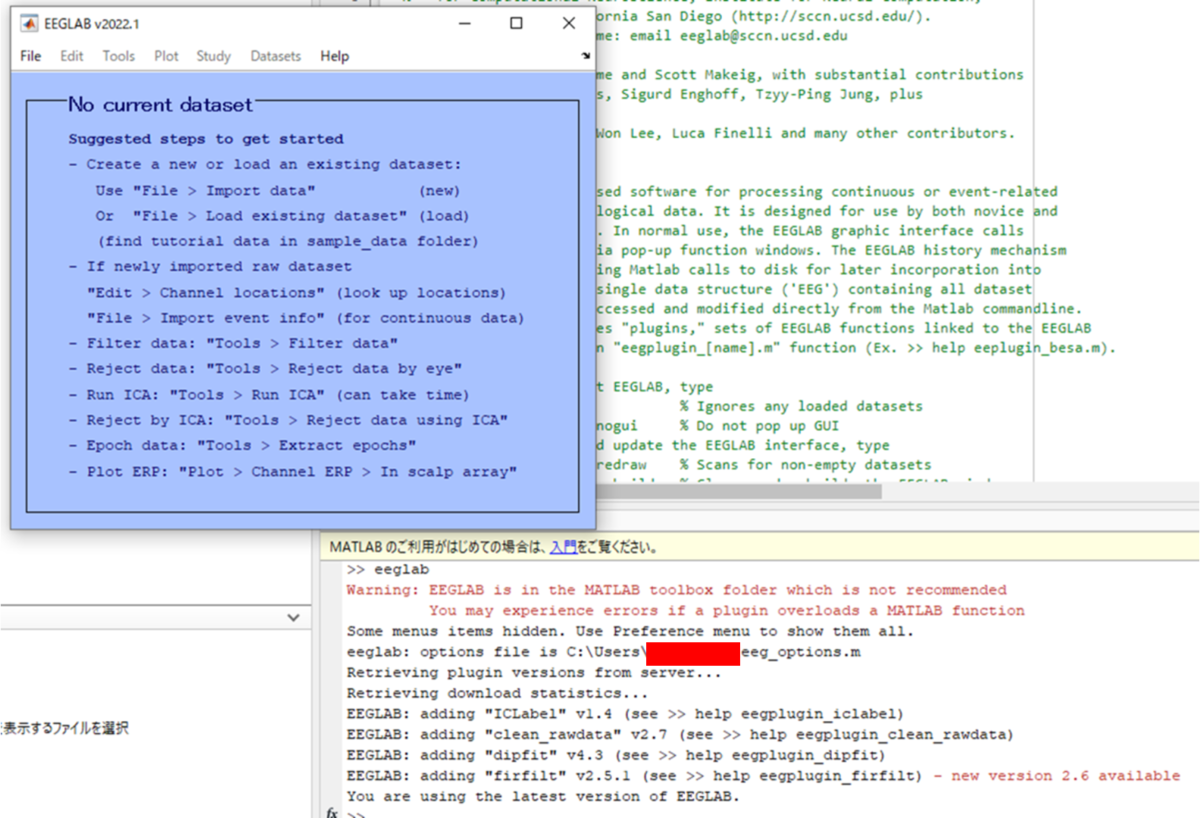This screenshot has width=1200, height=818.
Task: Click 'Epoch data: Tools > Extract epochs' line
Action: click(x=243, y=445)
